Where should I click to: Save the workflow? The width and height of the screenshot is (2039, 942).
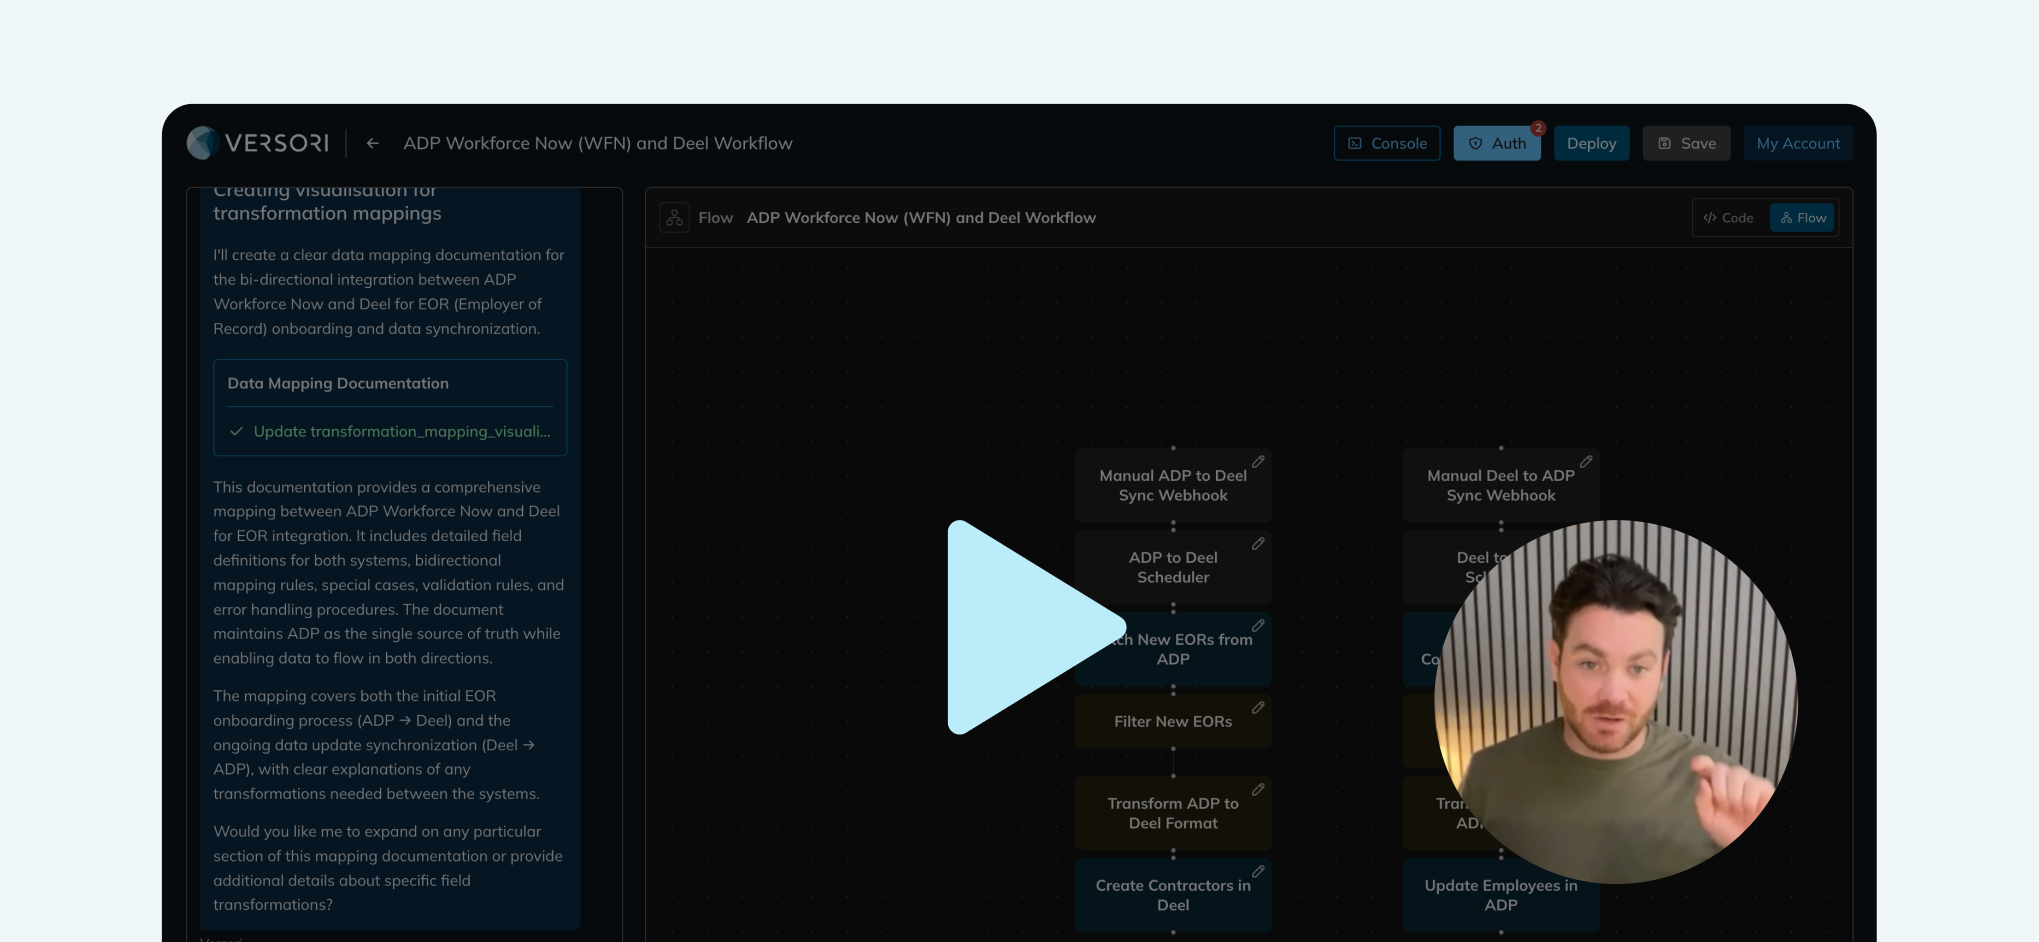click(x=1686, y=143)
